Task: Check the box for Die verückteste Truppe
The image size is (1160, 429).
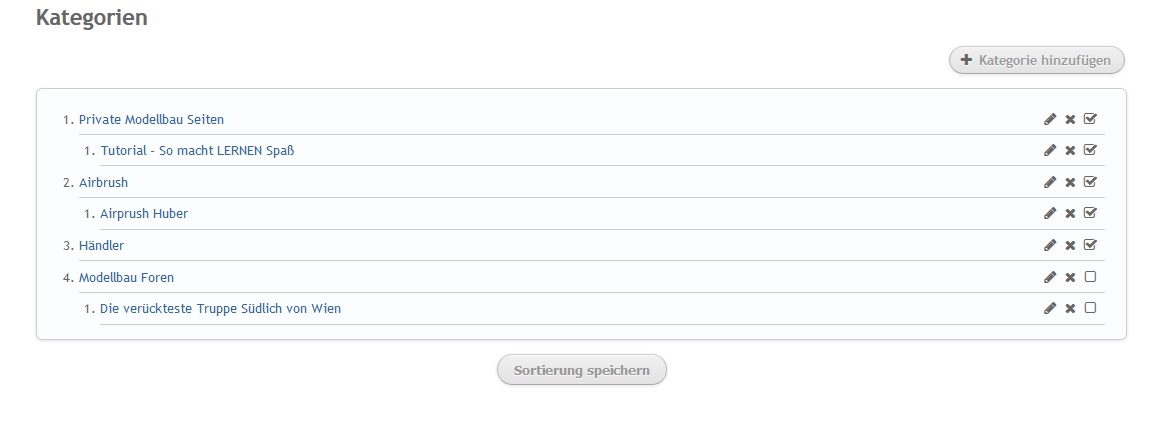Action: (x=1090, y=308)
